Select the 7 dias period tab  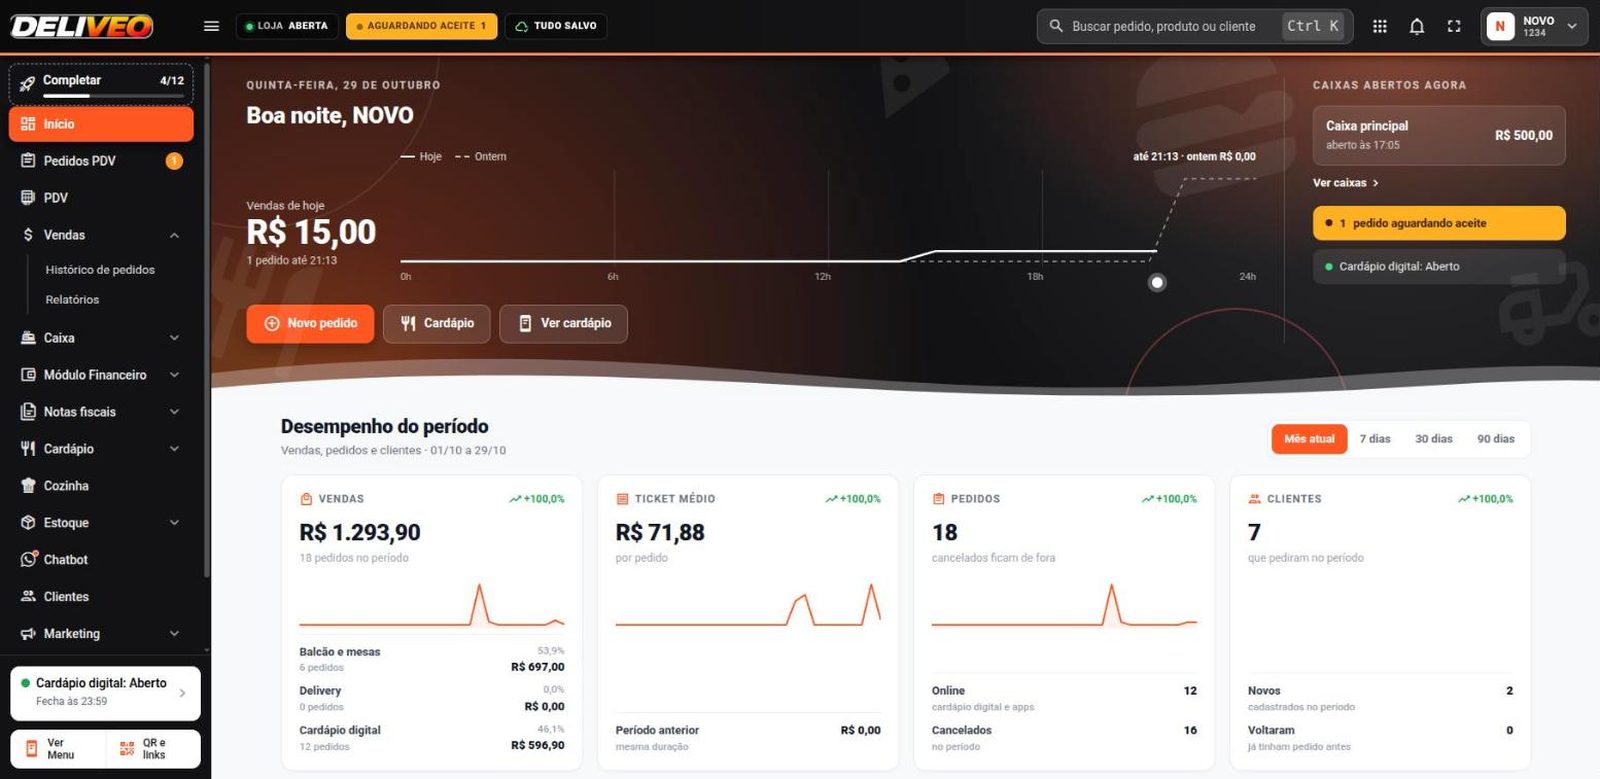tap(1375, 439)
